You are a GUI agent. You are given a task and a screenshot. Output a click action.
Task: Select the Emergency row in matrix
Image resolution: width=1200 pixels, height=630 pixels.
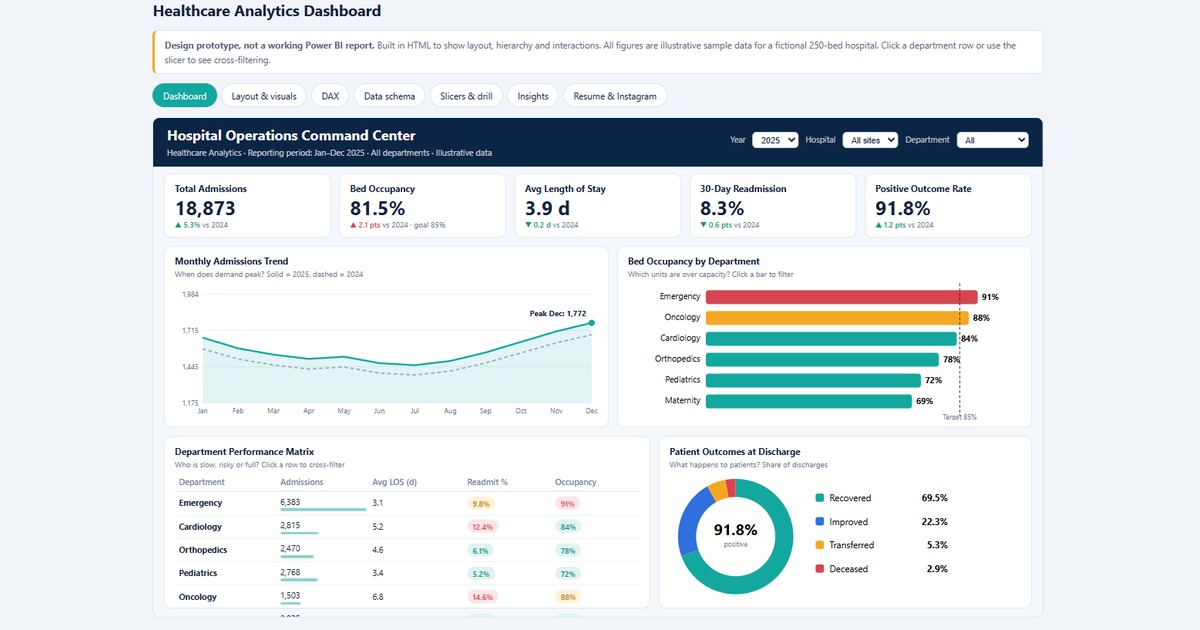408,503
